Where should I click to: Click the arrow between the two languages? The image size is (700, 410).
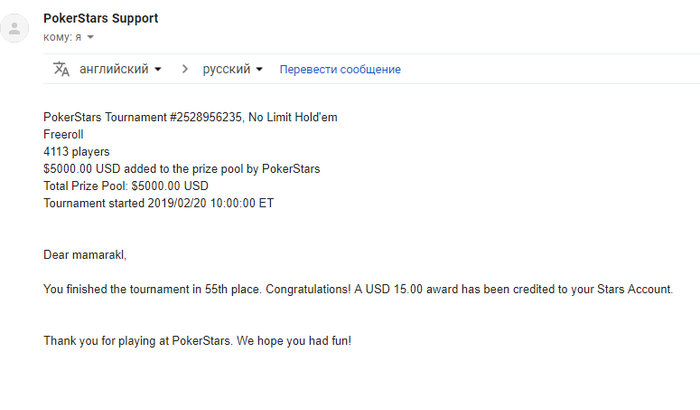pos(184,69)
